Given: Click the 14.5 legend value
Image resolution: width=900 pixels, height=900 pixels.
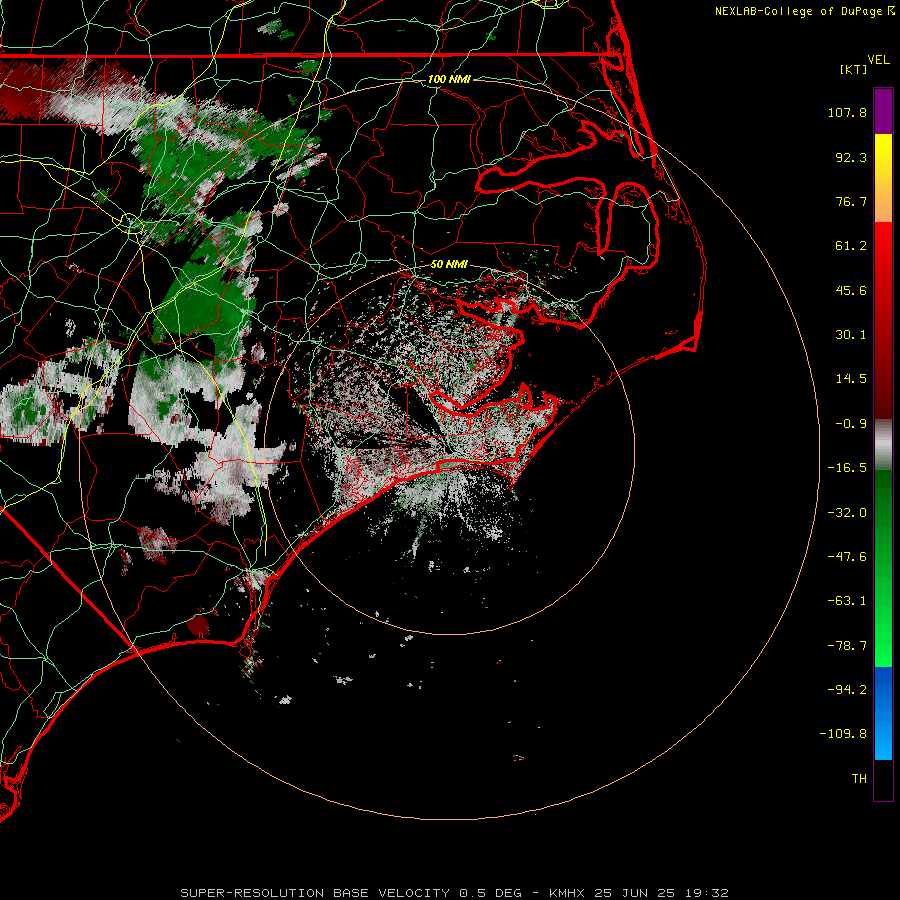Looking at the screenshot, I should [851, 379].
